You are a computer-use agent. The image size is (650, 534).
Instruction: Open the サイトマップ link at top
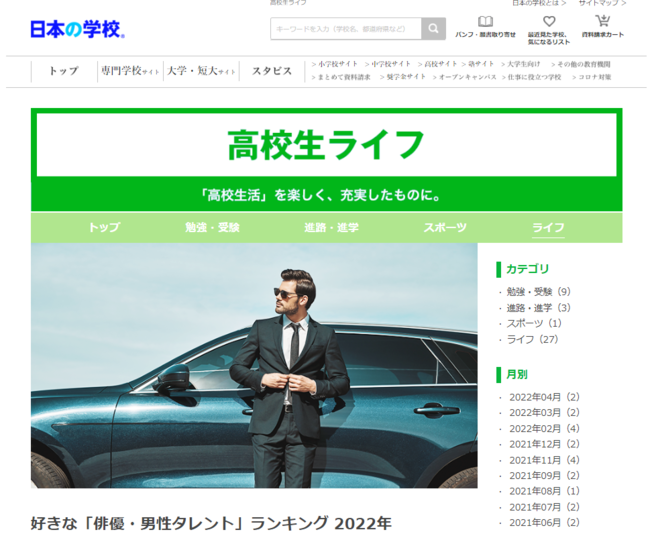pos(600,4)
